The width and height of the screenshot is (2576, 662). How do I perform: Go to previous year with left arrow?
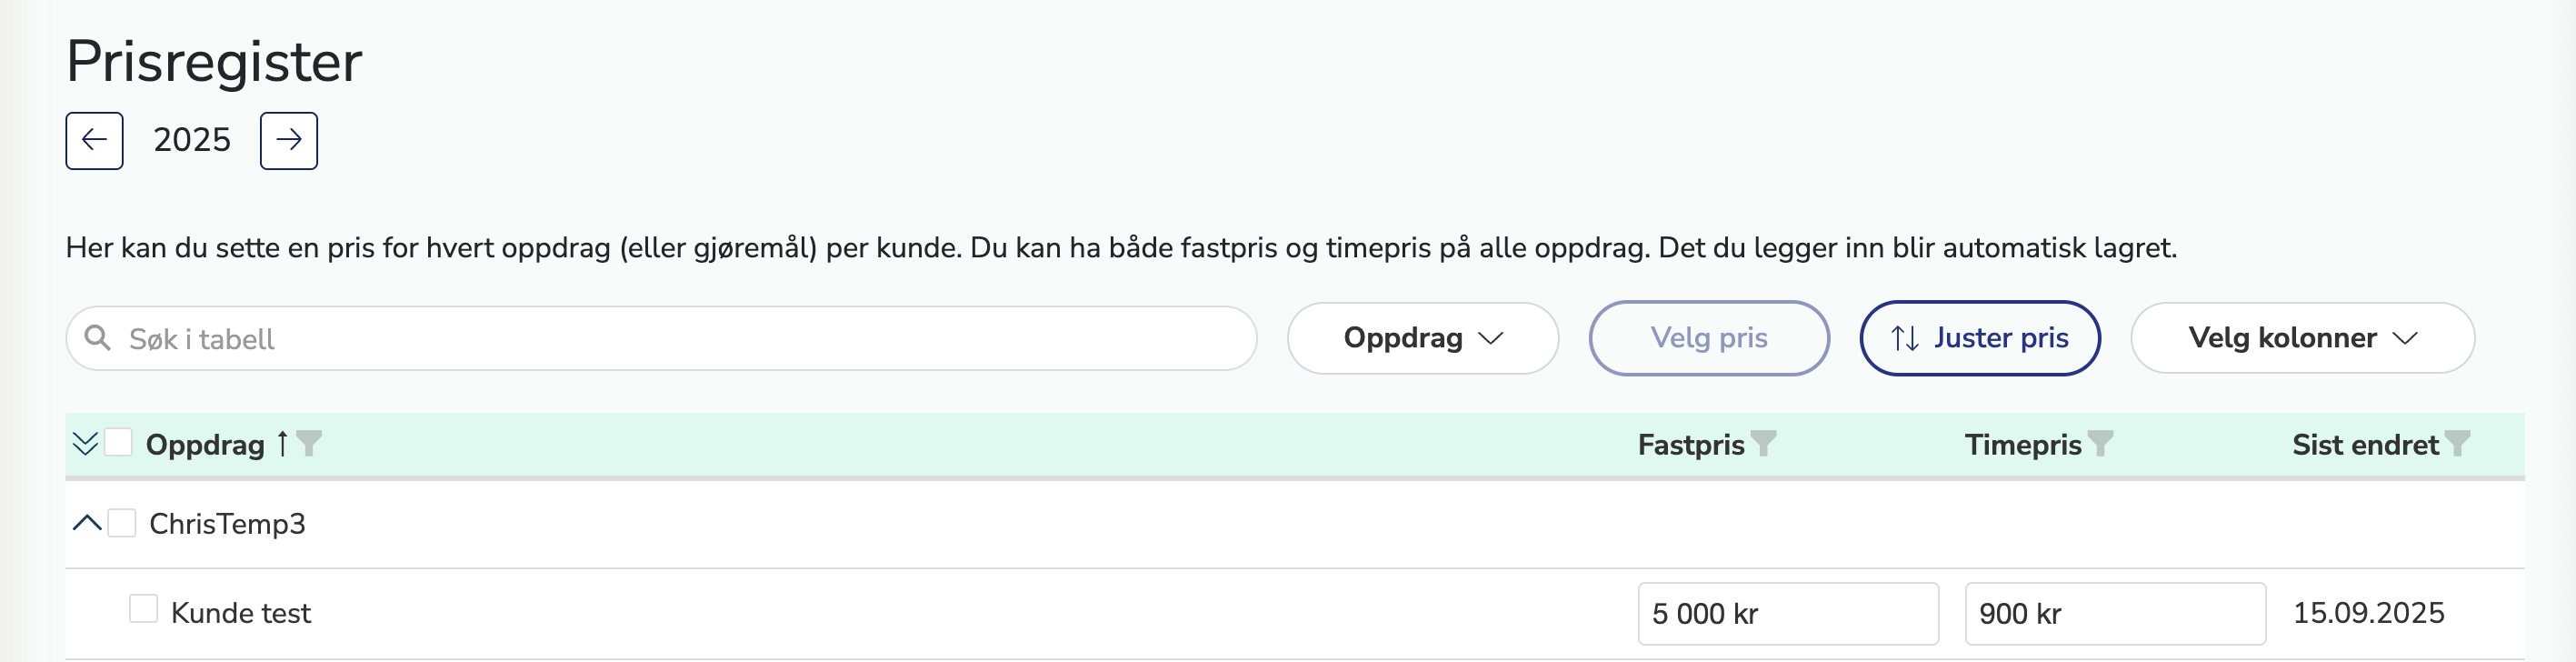pyautogui.click(x=94, y=140)
